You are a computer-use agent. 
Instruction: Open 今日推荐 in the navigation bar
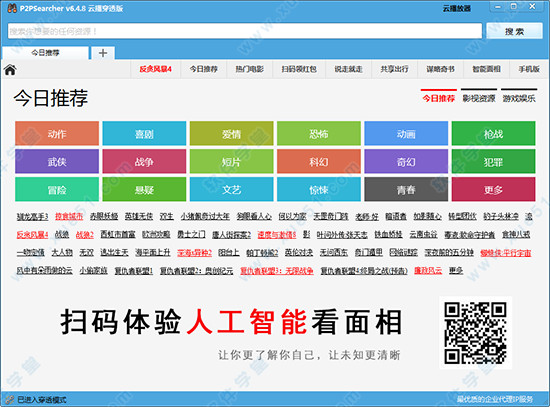pos(203,69)
